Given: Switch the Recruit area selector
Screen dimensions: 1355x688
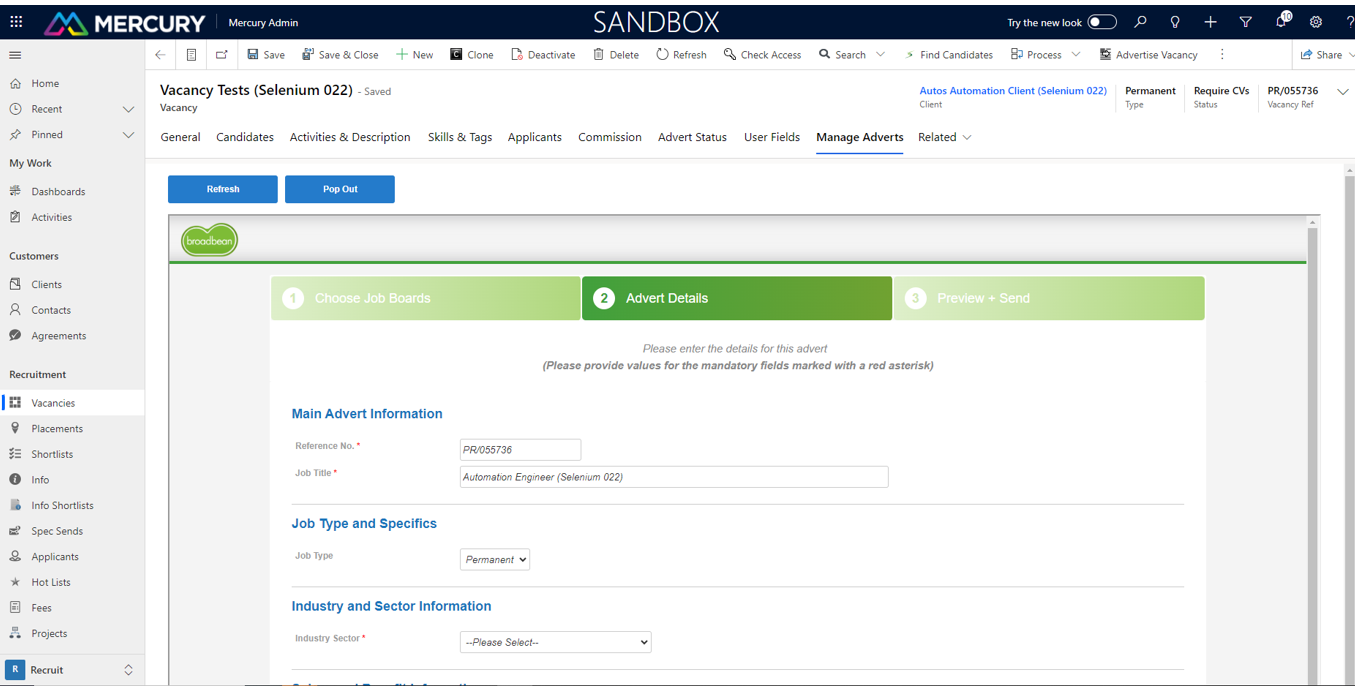Looking at the screenshot, I should (x=71, y=670).
